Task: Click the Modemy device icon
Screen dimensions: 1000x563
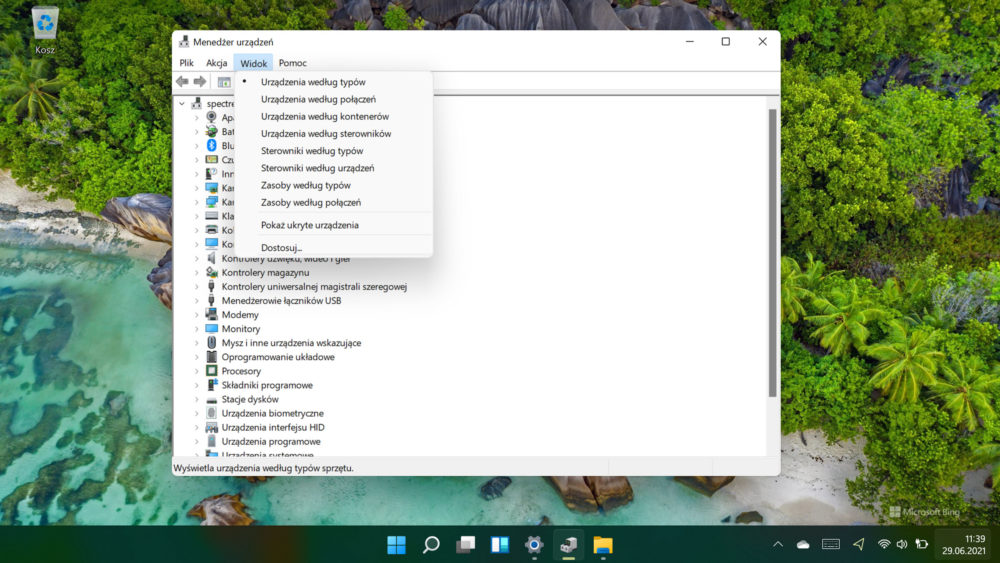Action: [212, 314]
